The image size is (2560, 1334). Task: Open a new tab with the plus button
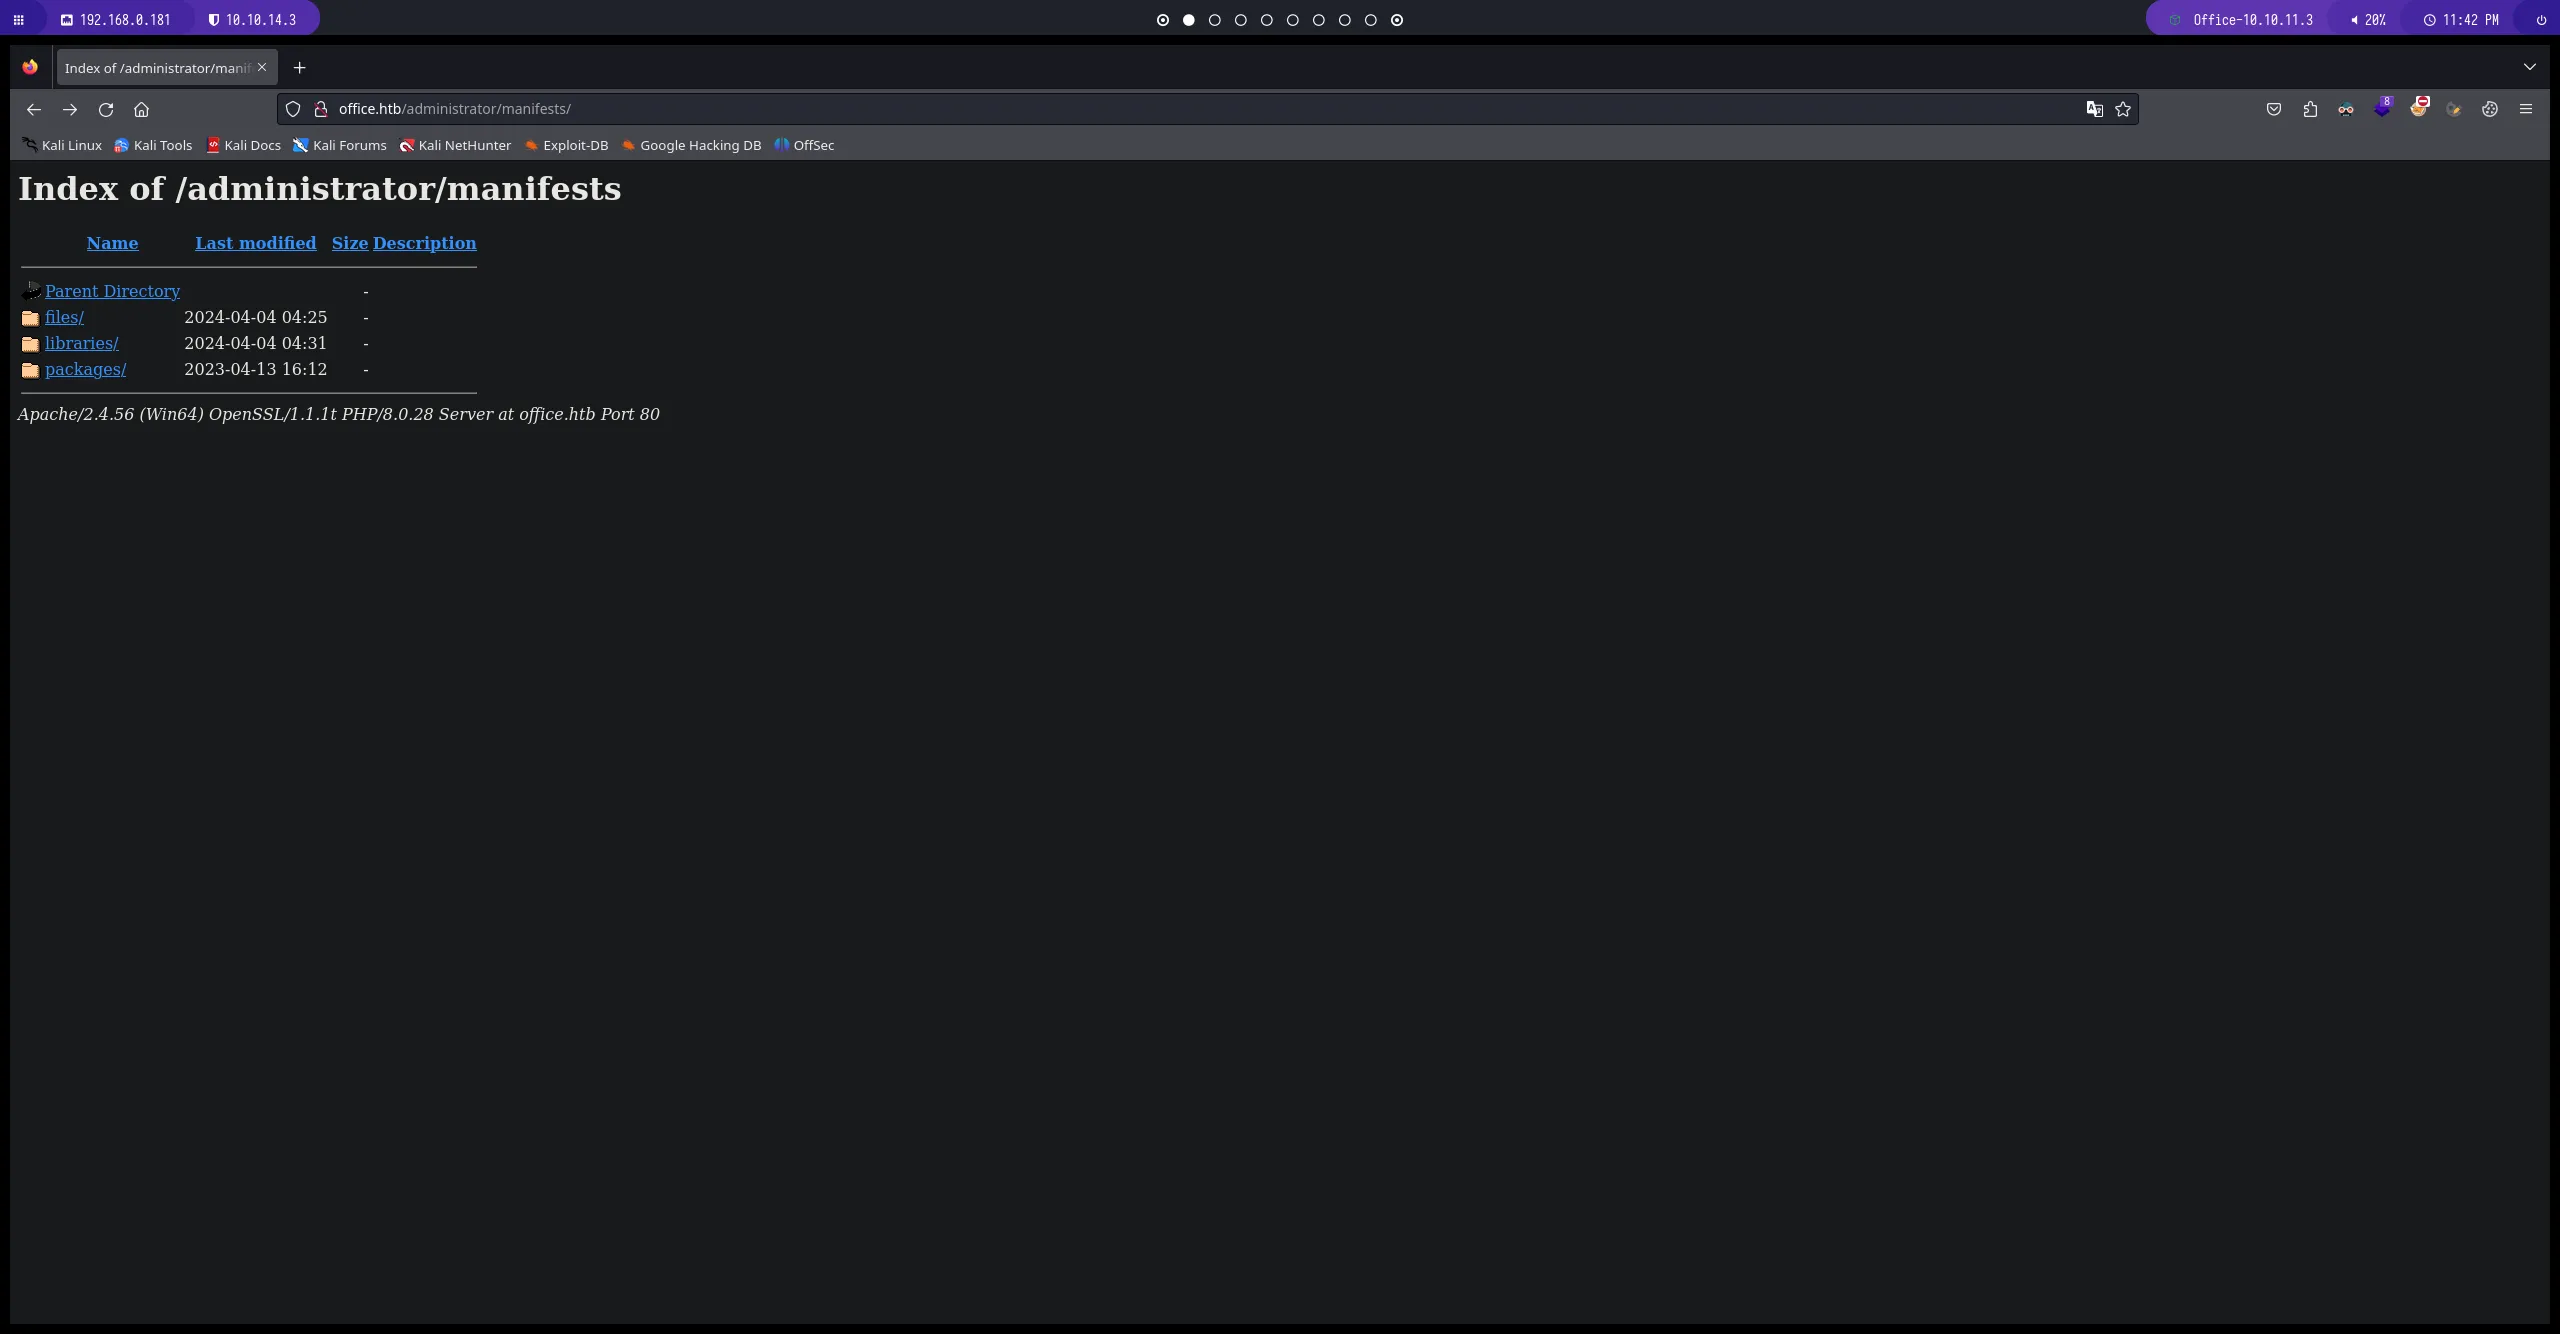(x=298, y=67)
